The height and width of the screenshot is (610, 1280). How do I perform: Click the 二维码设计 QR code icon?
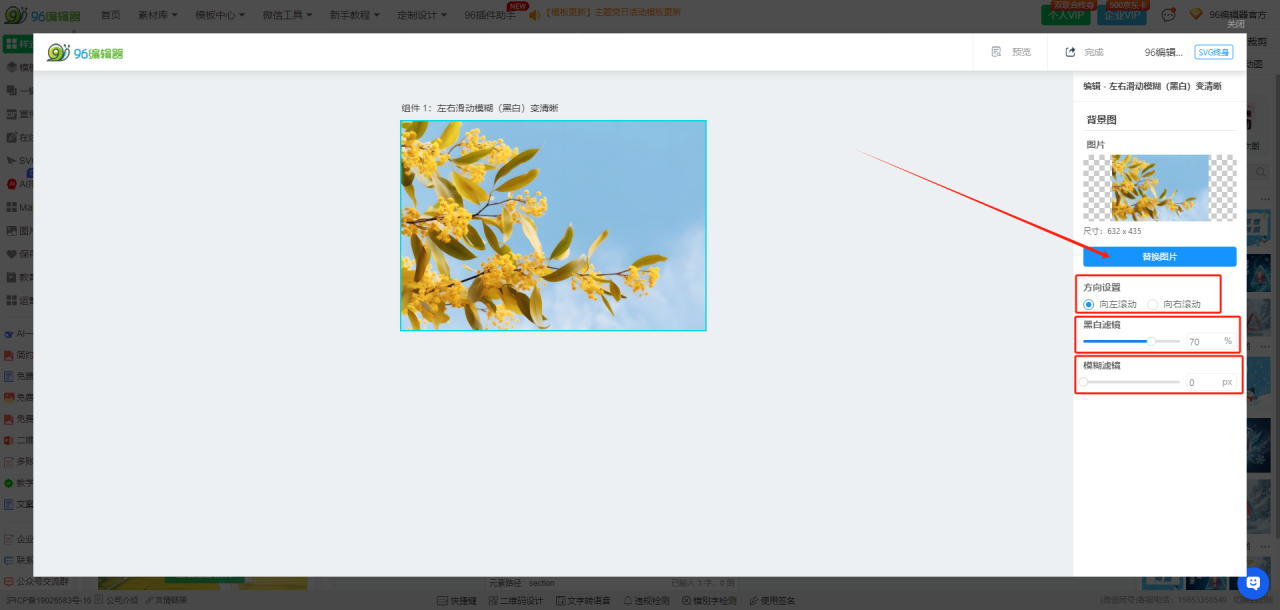(x=491, y=601)
